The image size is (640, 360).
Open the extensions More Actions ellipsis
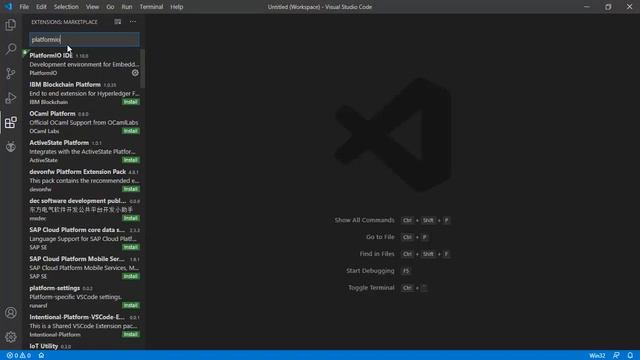pos(133,22)
